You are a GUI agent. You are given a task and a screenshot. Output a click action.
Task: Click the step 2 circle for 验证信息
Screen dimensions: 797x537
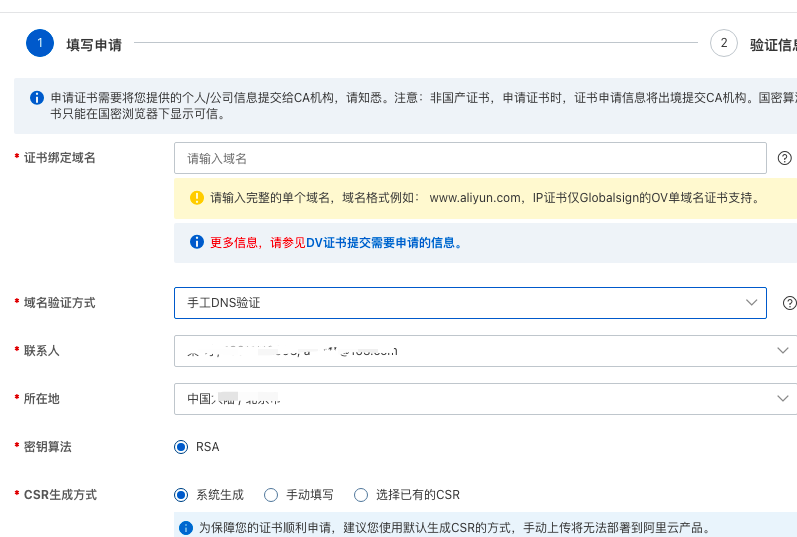(723, 43)
